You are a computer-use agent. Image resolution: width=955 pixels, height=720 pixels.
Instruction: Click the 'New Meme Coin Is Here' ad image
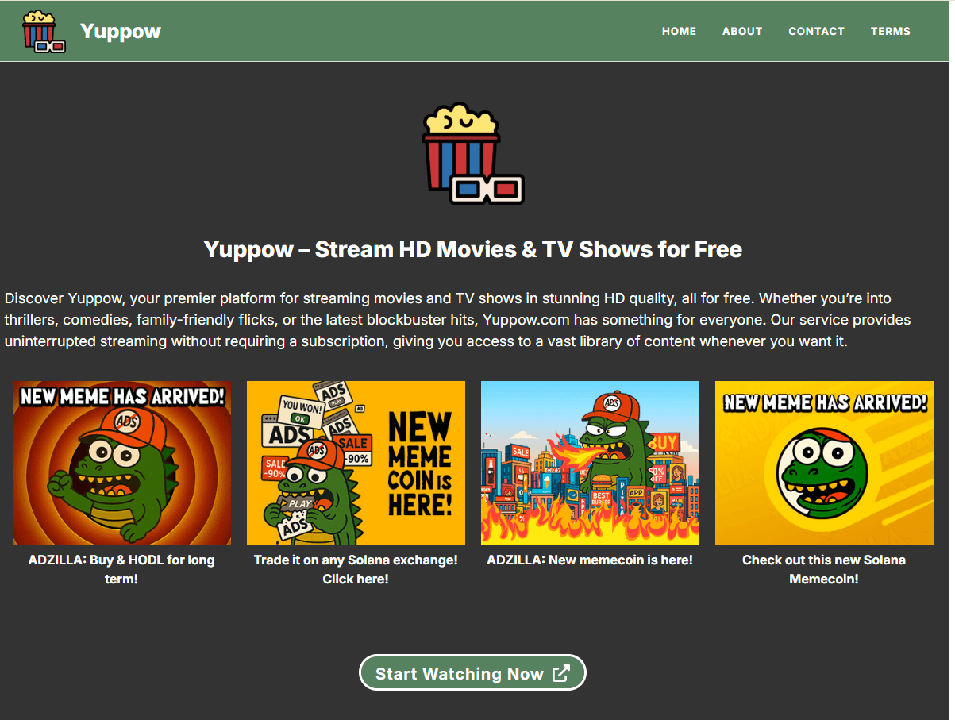click(356, 463)
